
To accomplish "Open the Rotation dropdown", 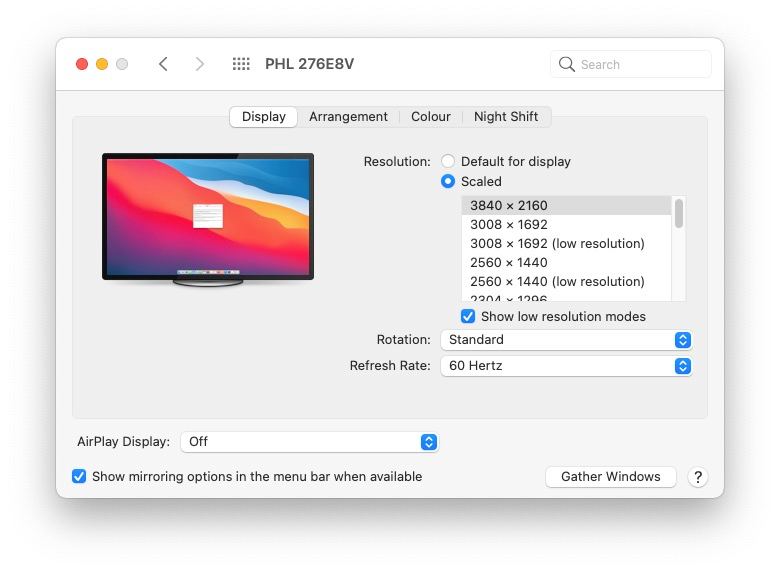I will (x=566, y=340).
